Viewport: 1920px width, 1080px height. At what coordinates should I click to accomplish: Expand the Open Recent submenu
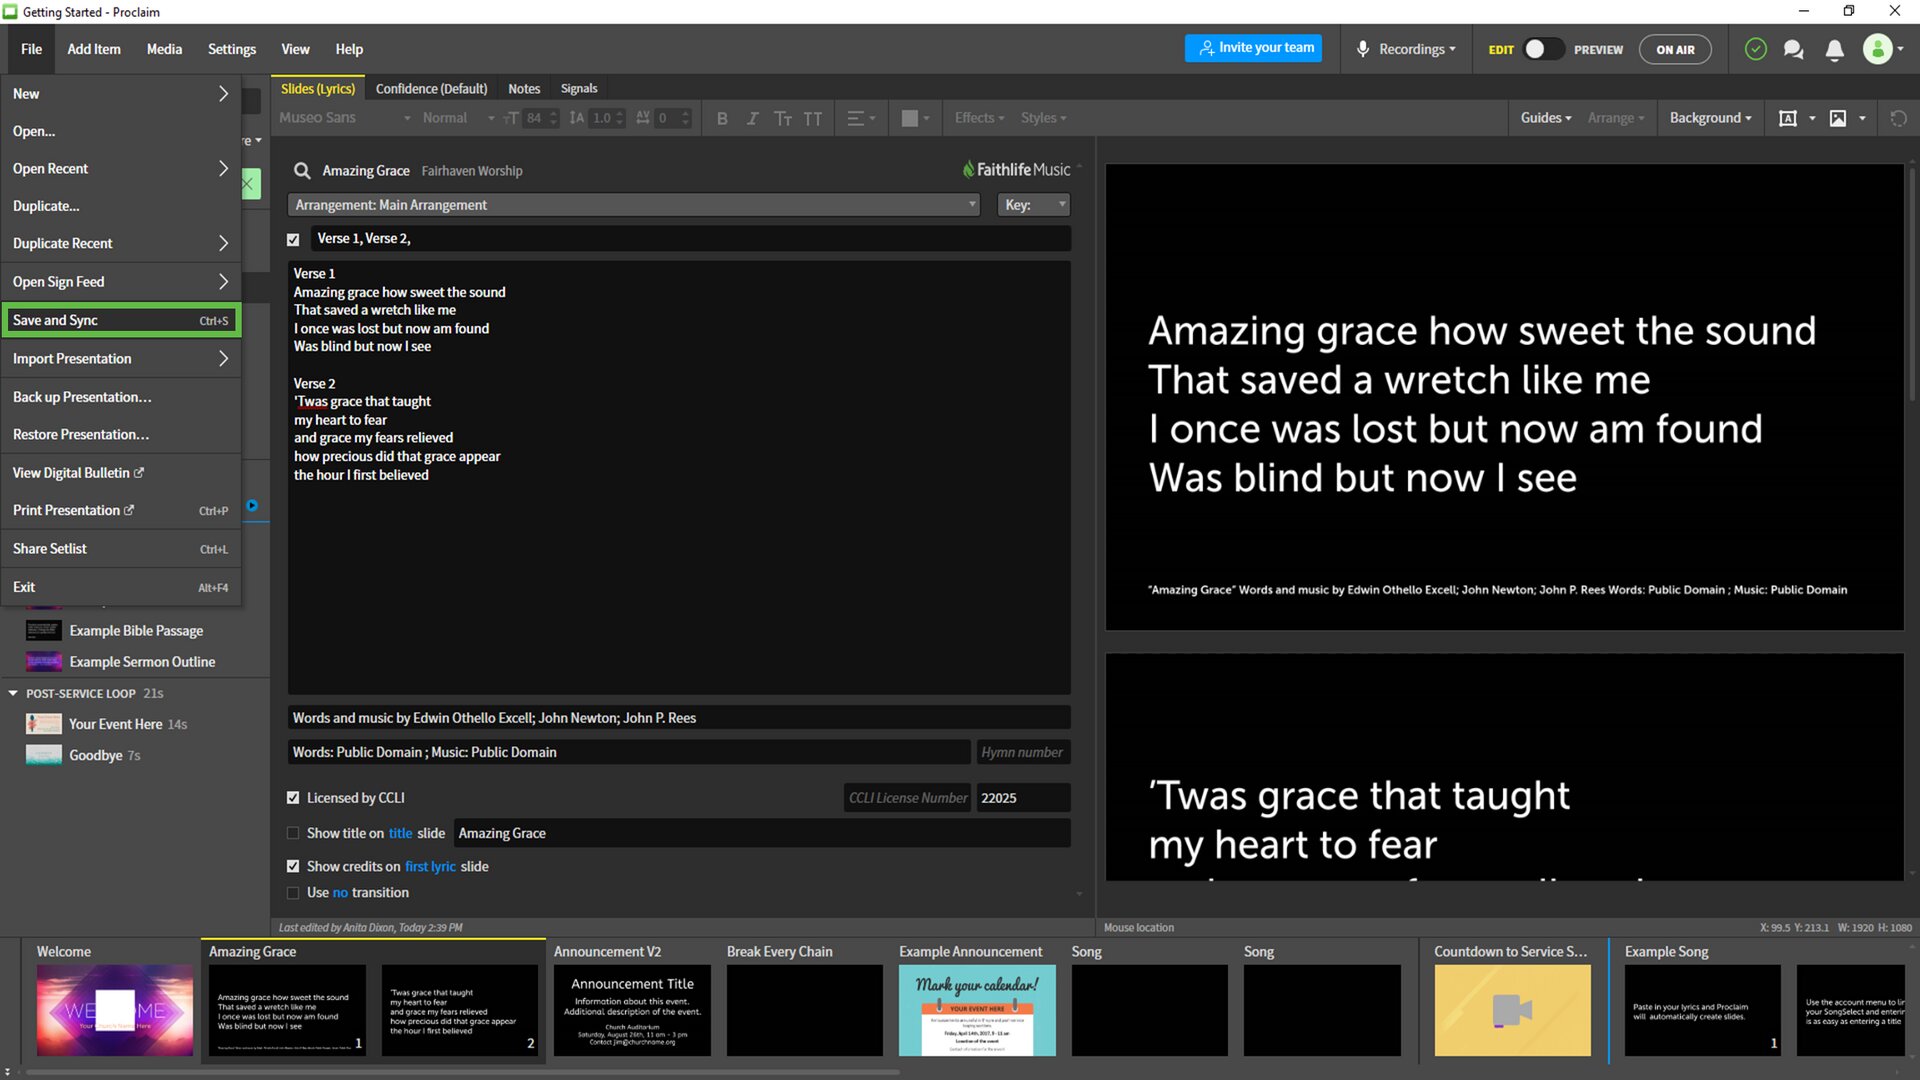click(120, 169)
